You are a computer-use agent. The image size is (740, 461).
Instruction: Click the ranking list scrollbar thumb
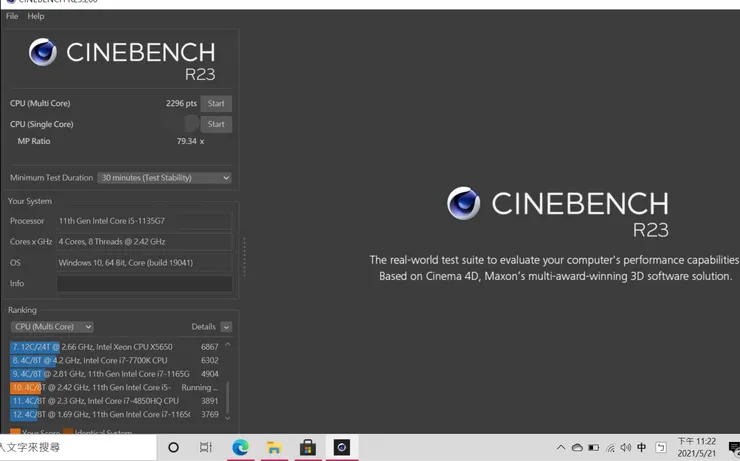click(227, 396)
